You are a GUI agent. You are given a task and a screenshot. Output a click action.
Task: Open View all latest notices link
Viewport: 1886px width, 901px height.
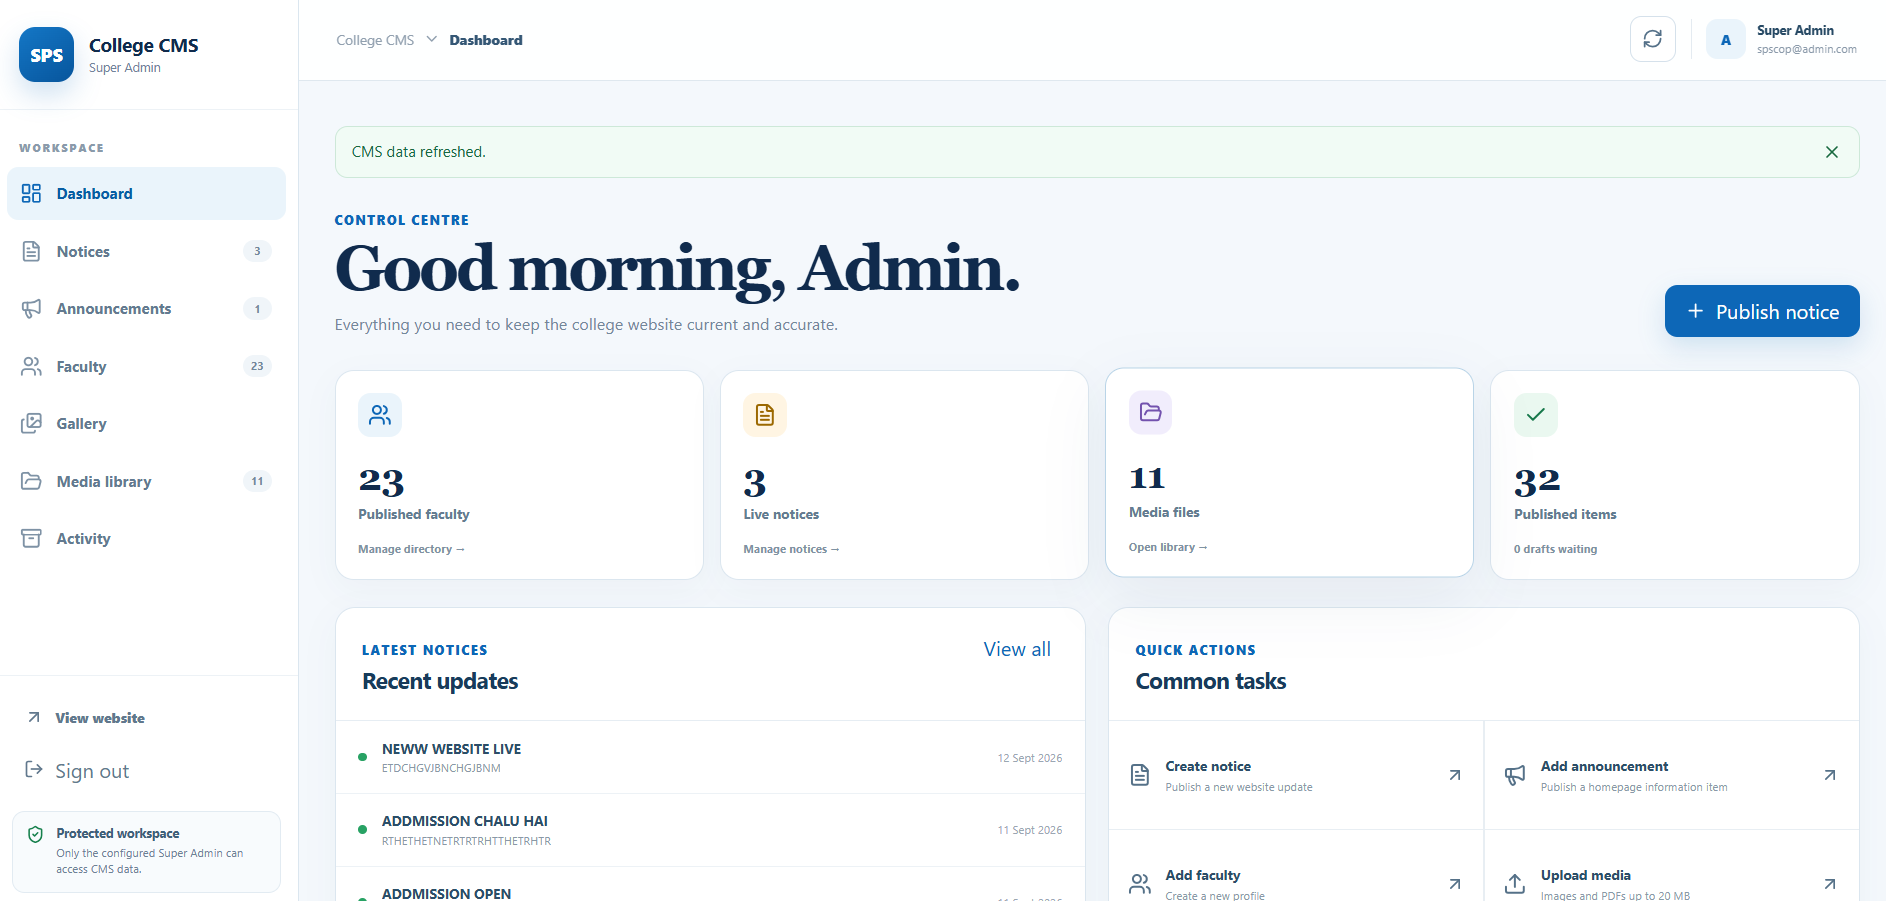point(1017,649)
